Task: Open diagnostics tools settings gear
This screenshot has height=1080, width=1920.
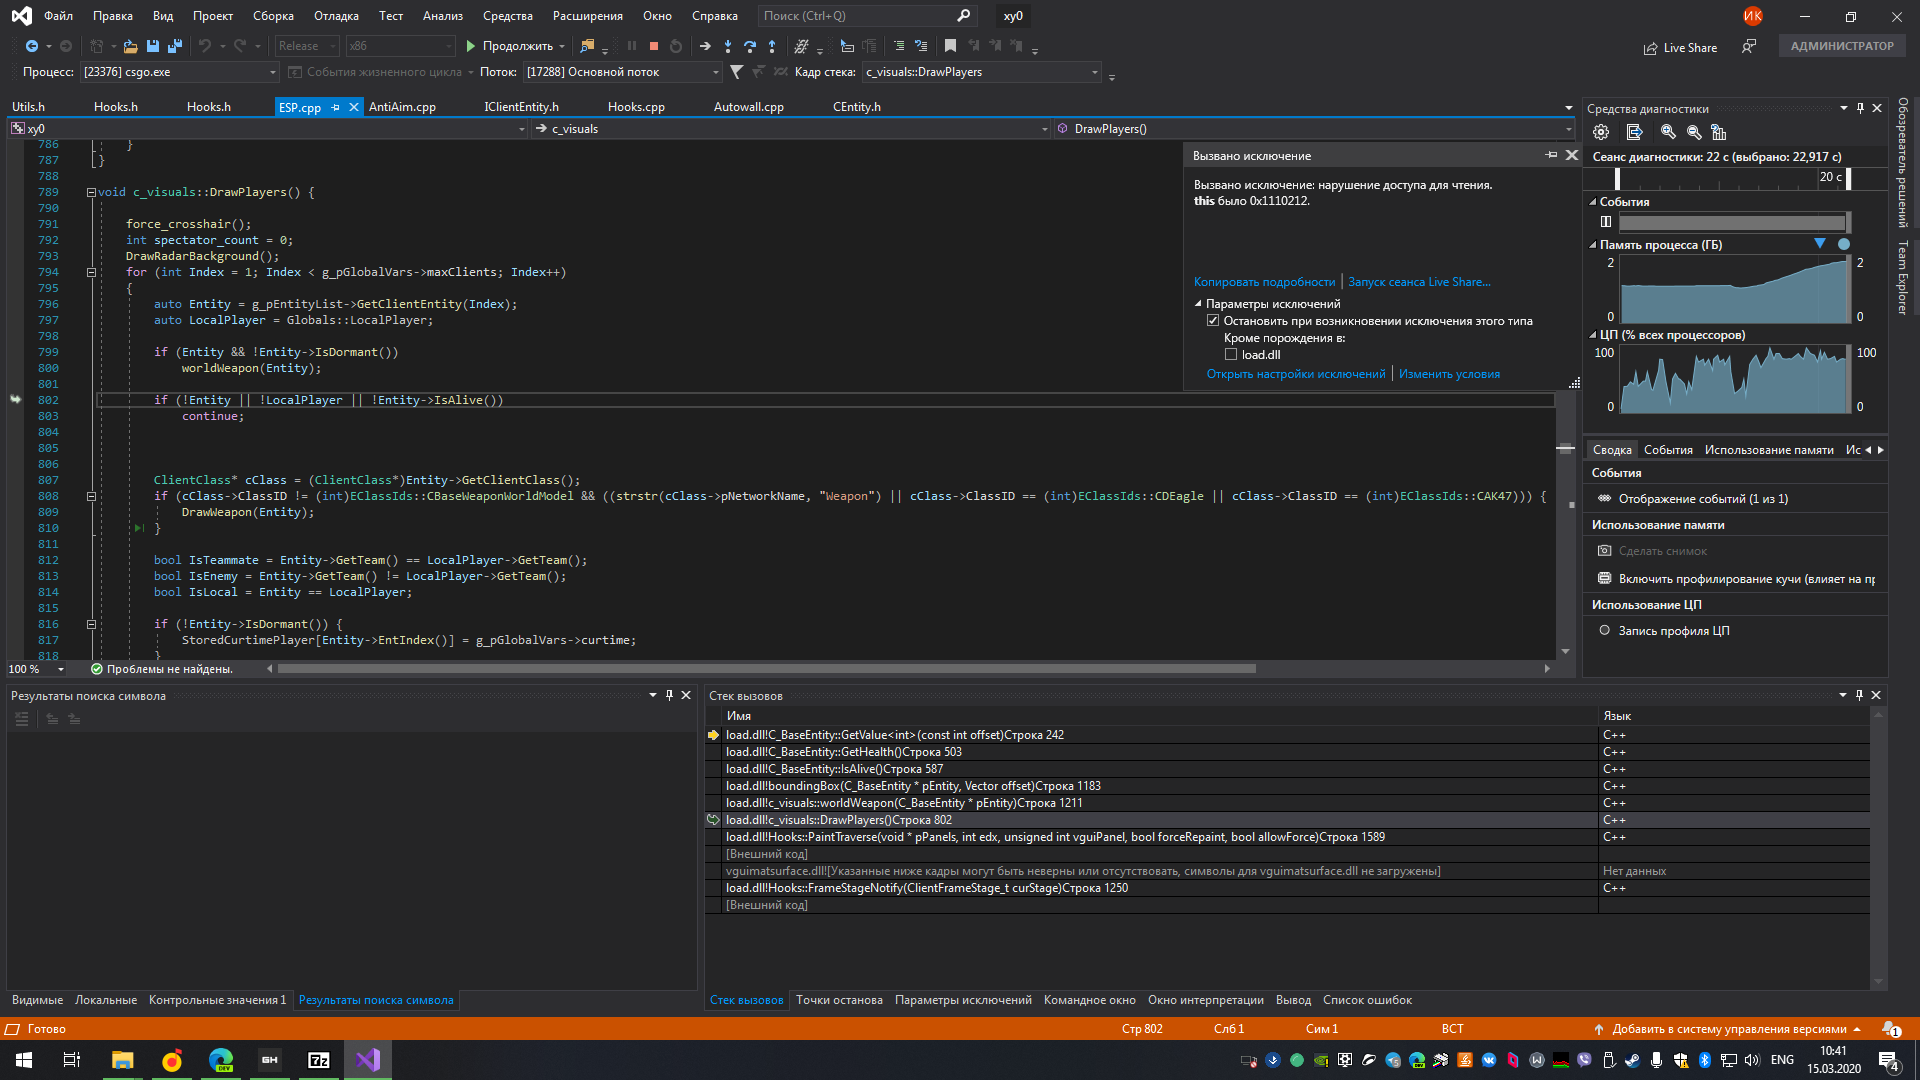Action: pyautogui.click(x=1601, y=132)
